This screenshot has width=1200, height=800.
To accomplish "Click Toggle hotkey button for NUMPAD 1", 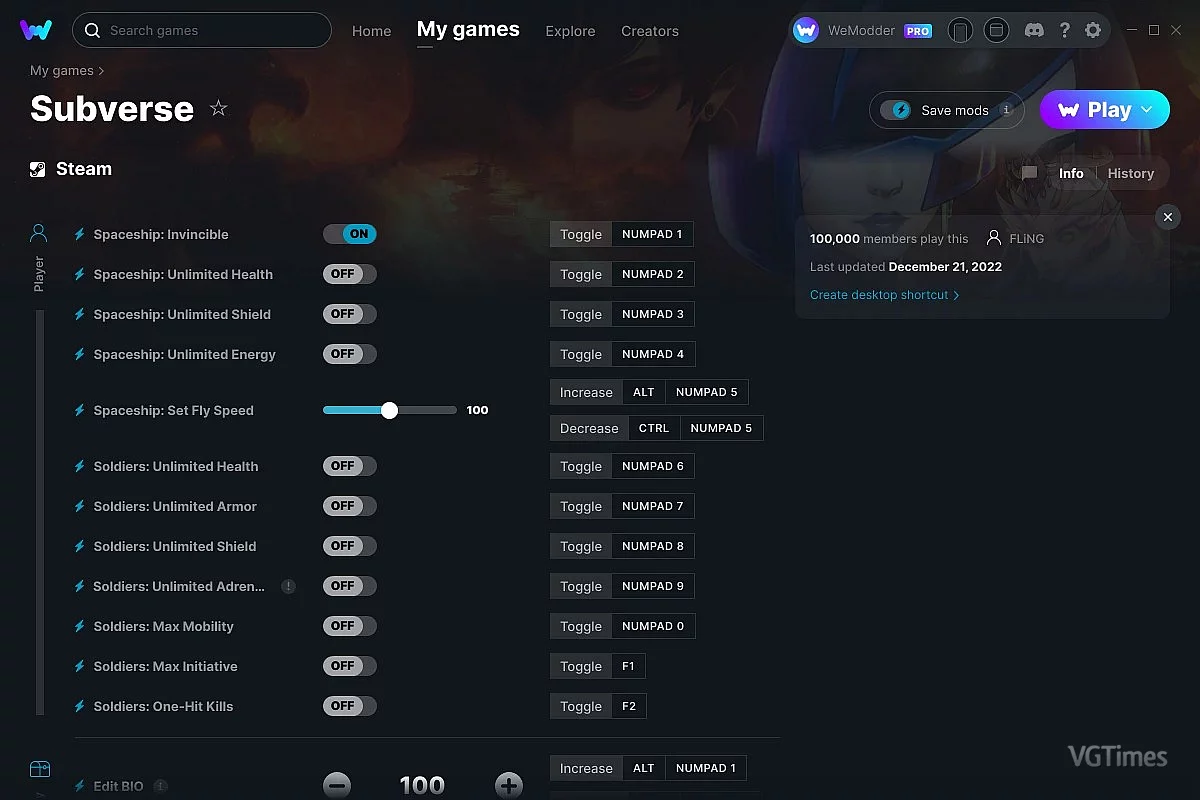I will (581, 234).
